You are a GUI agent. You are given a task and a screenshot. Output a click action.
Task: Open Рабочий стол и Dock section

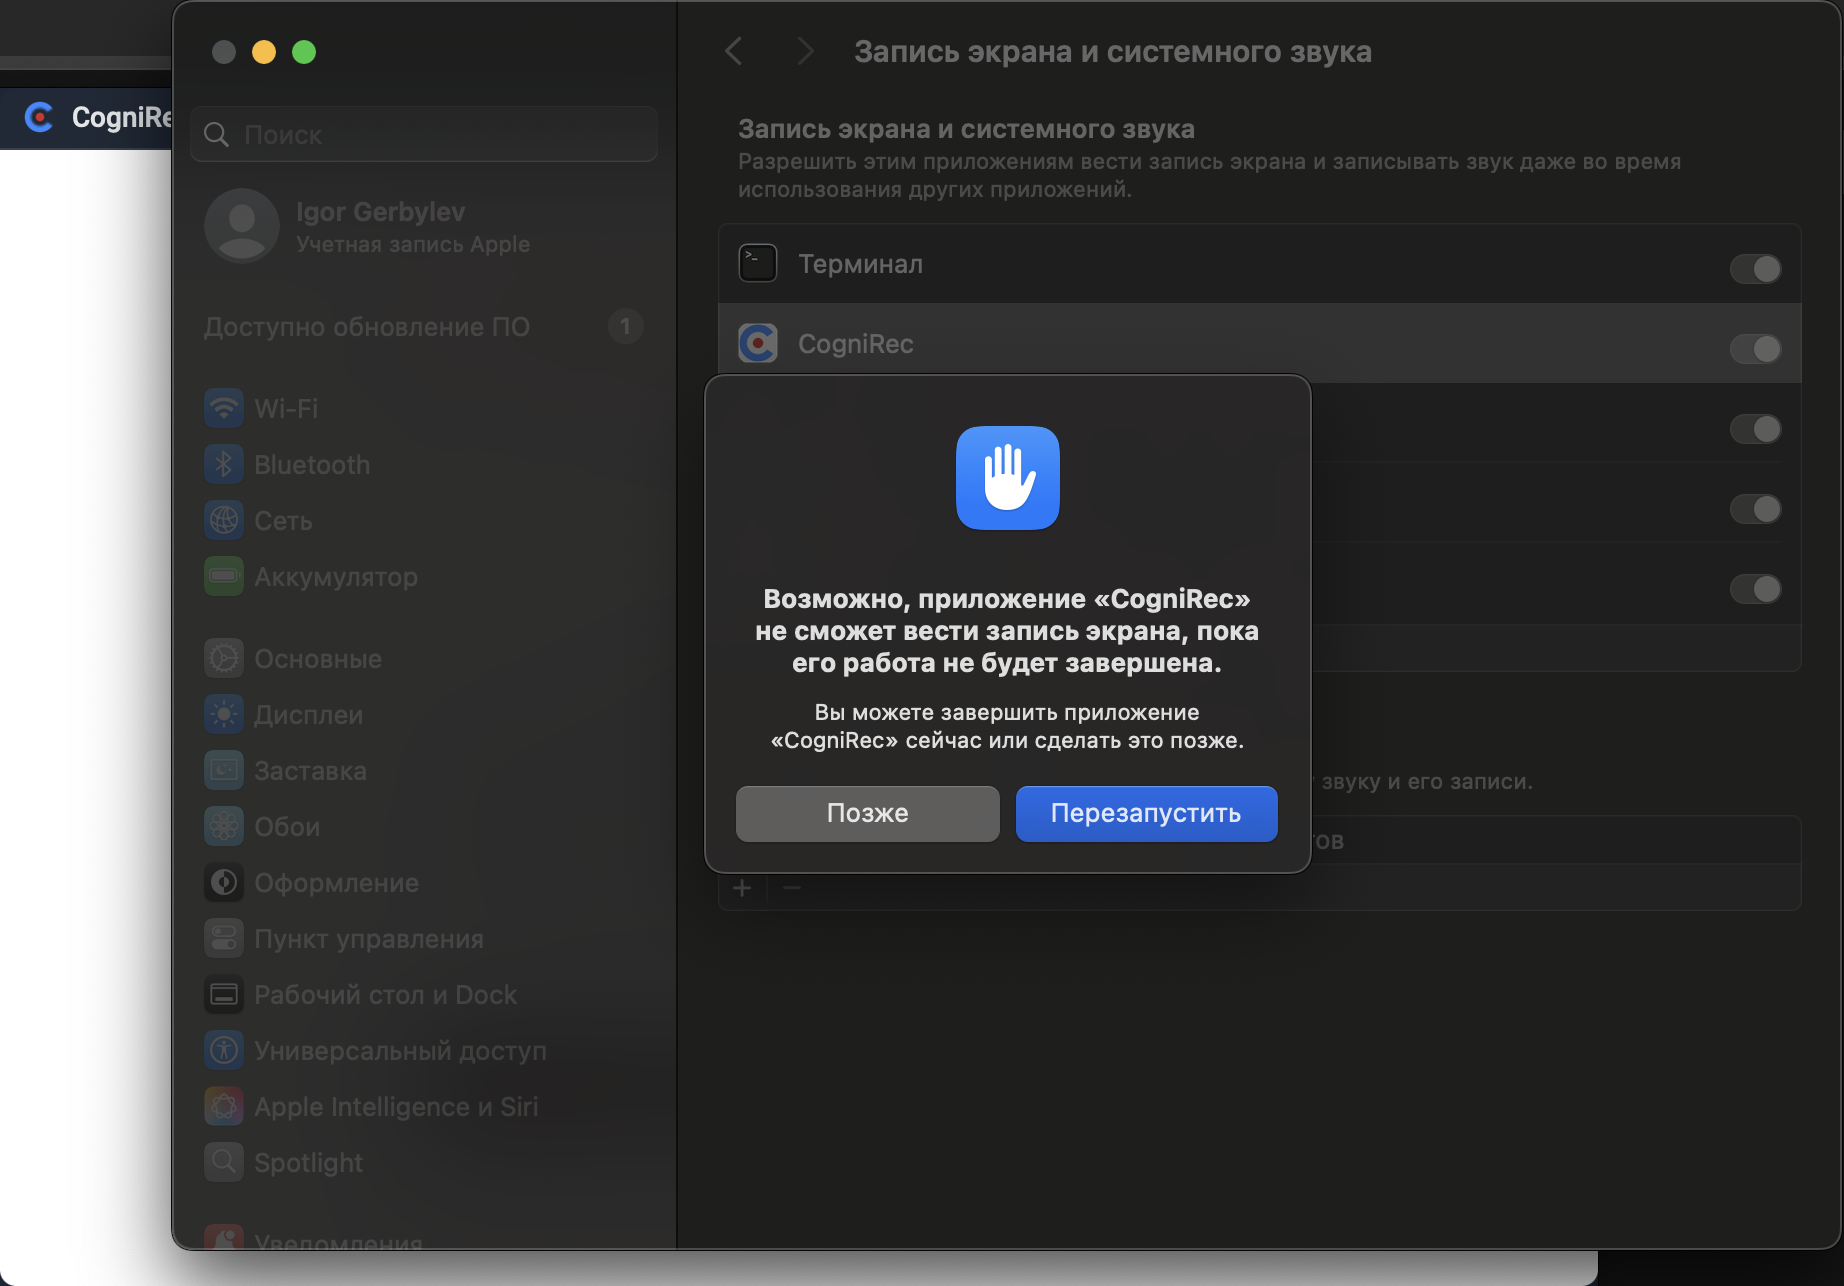tap(385, 994)
